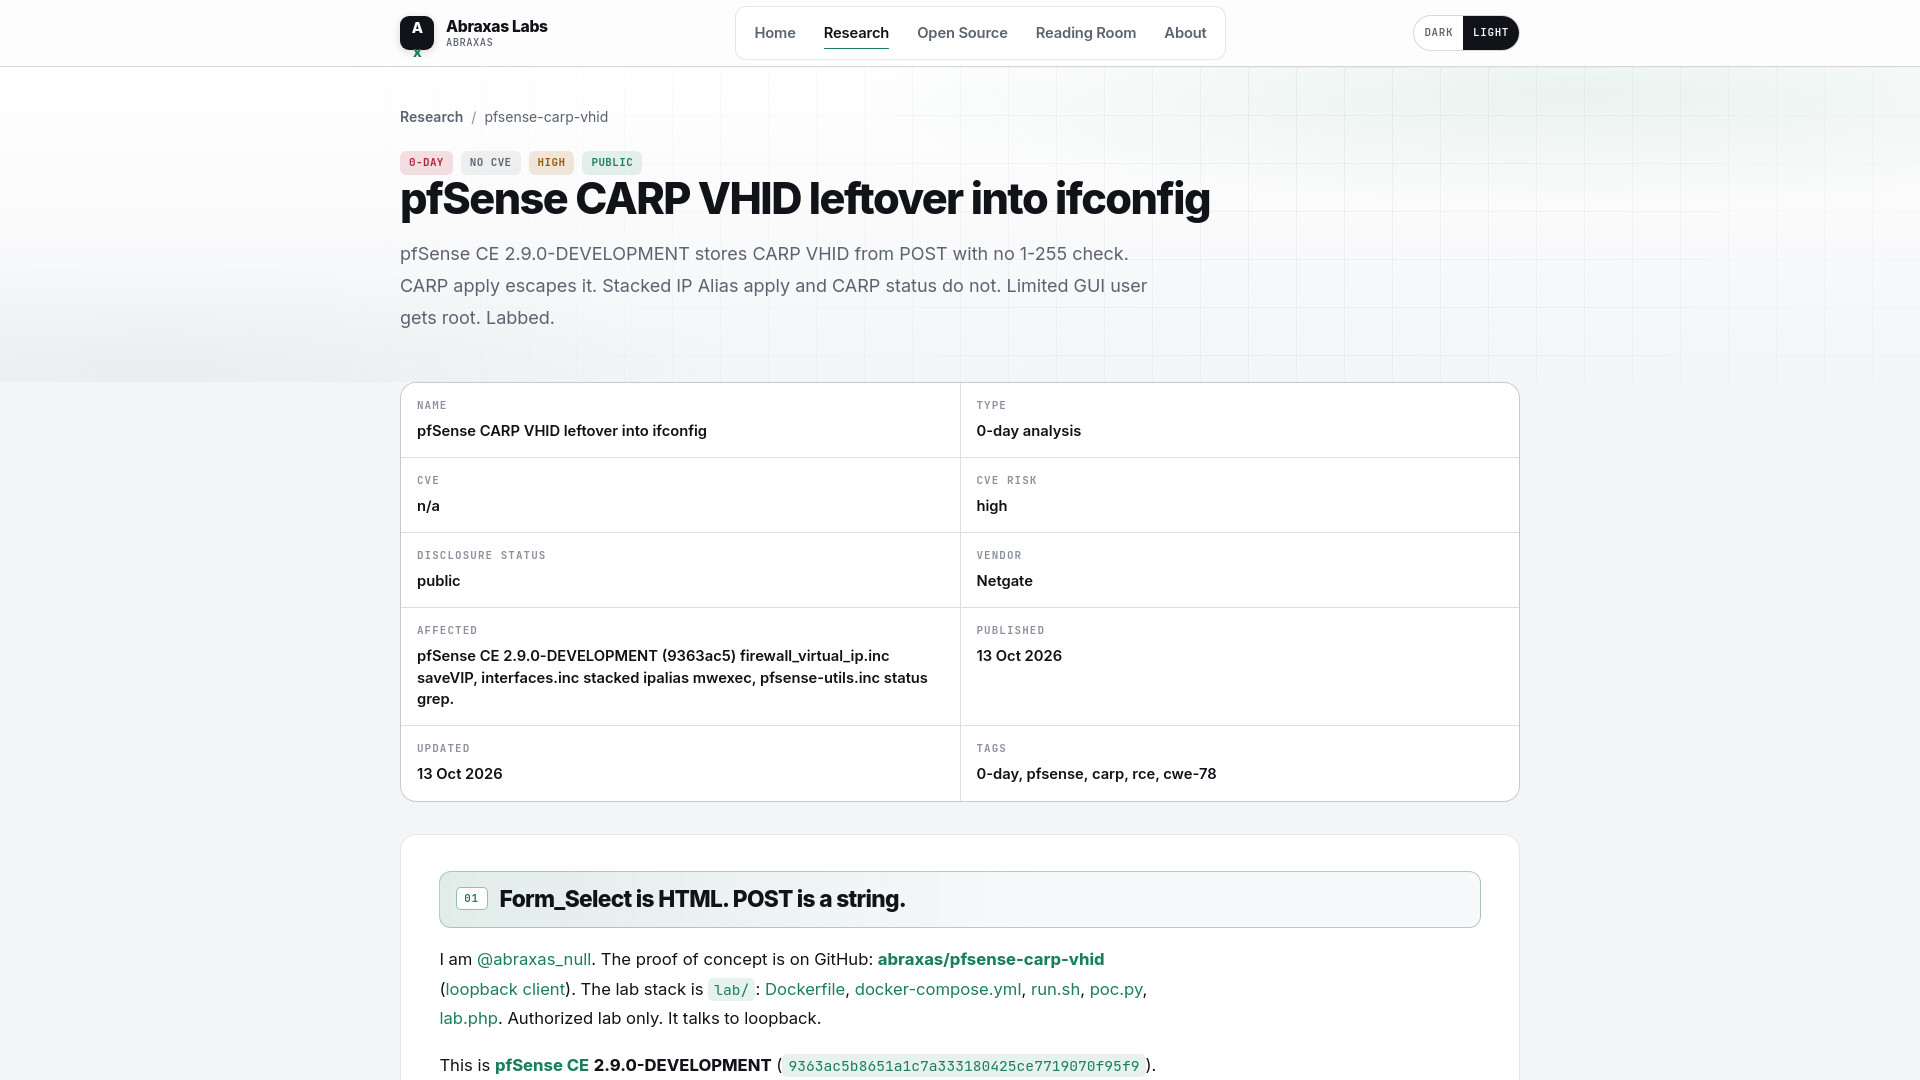Image resolution: width=1920 pixels, height=1080 pixels.
Task: Click the Updated date 13 Oct 2026
Action: point(459,774)
